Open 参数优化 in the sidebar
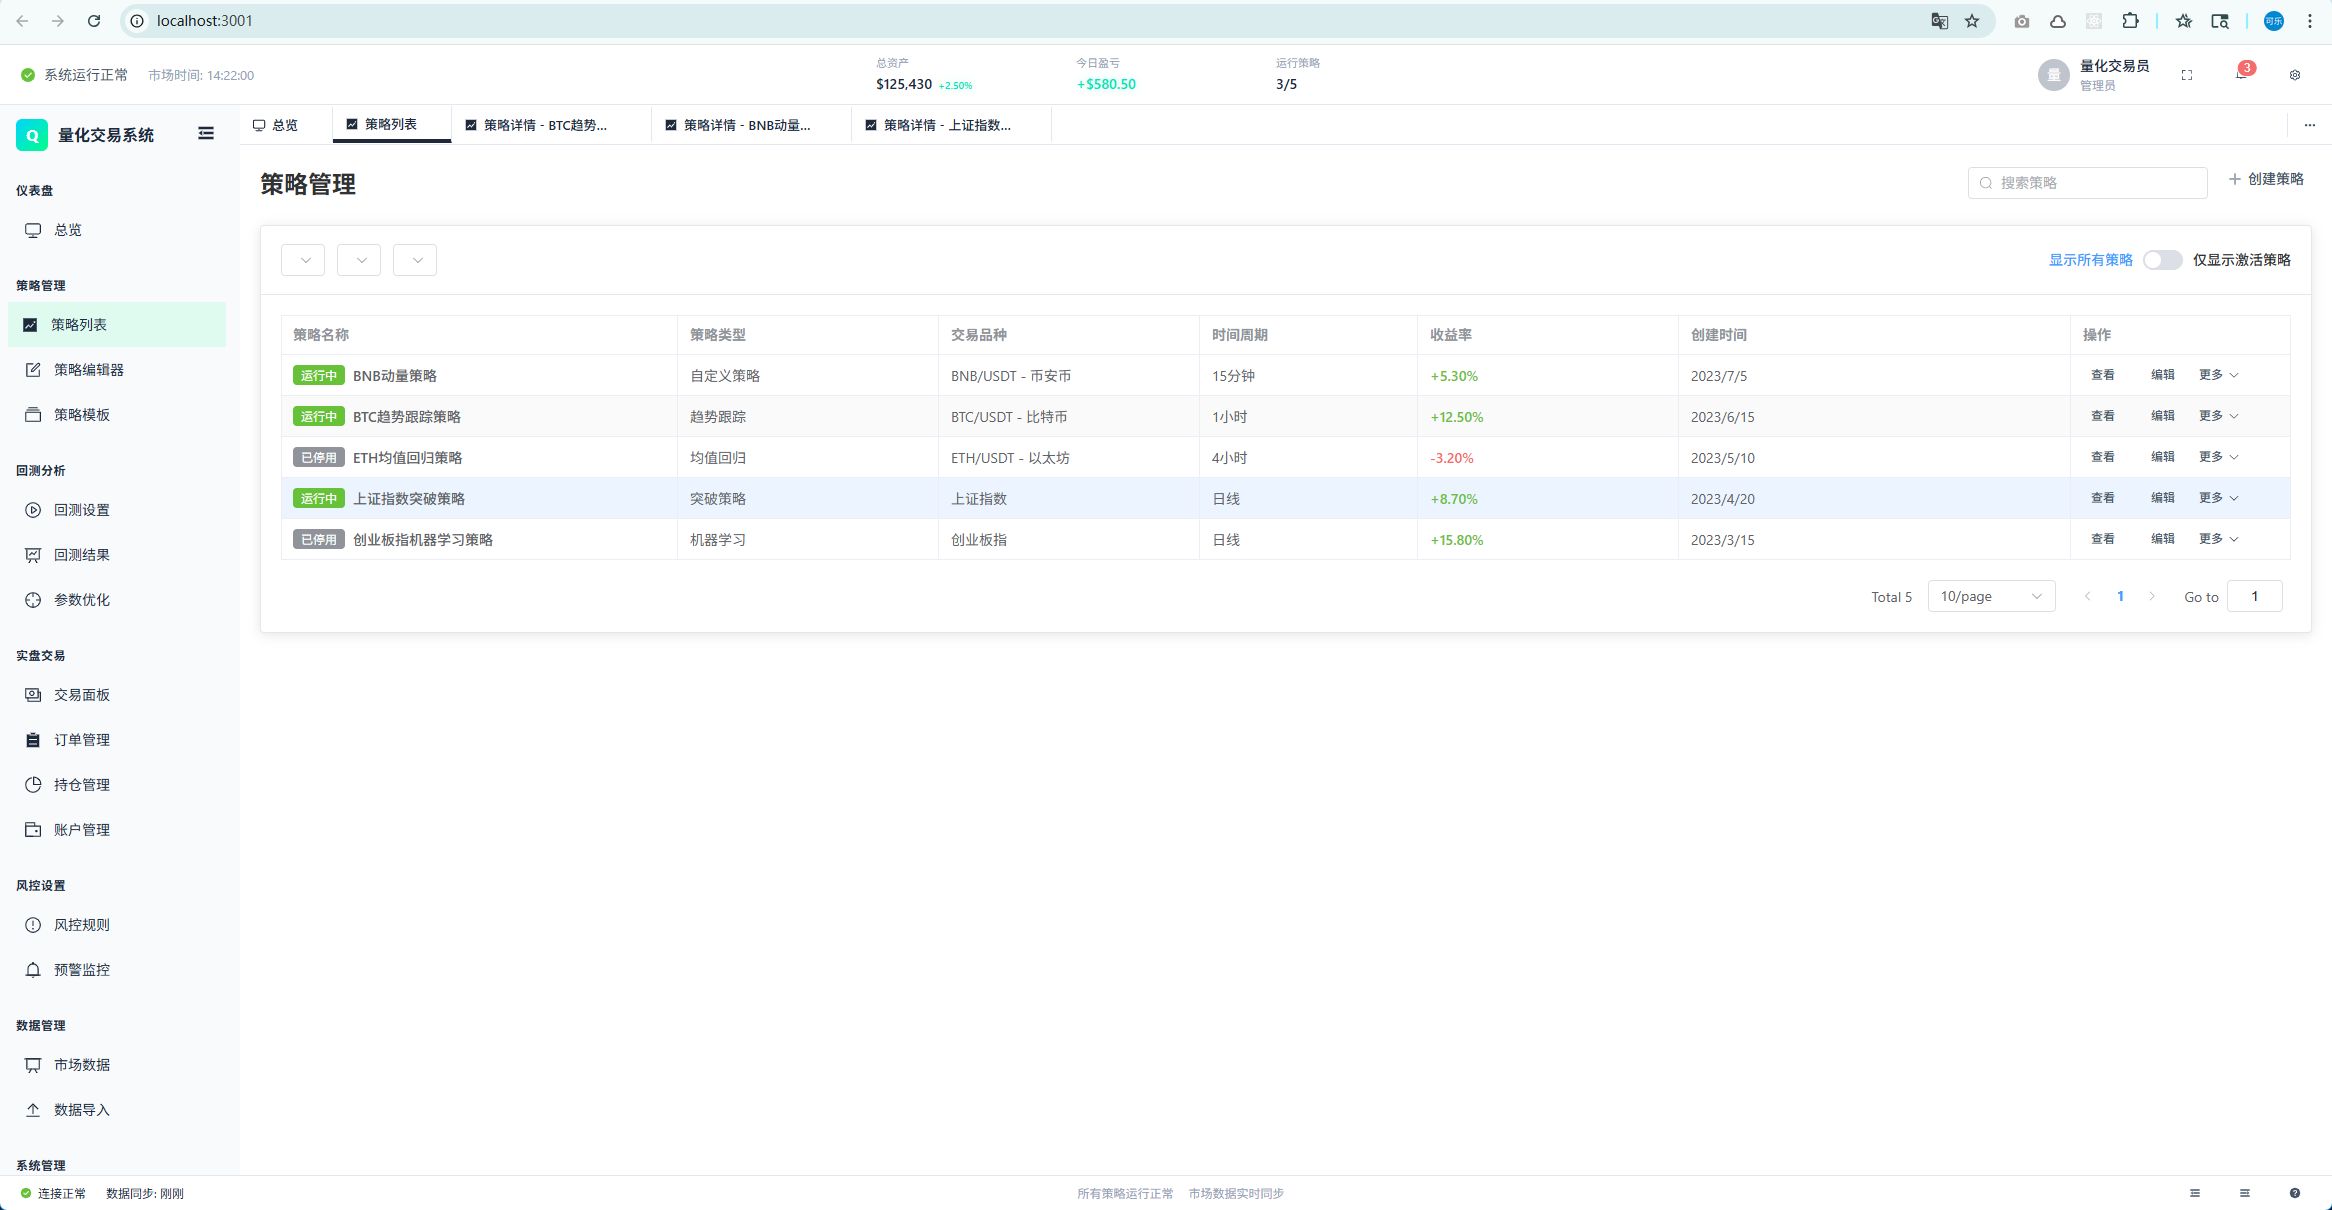 pyautogui.click(x=117, y=600)
